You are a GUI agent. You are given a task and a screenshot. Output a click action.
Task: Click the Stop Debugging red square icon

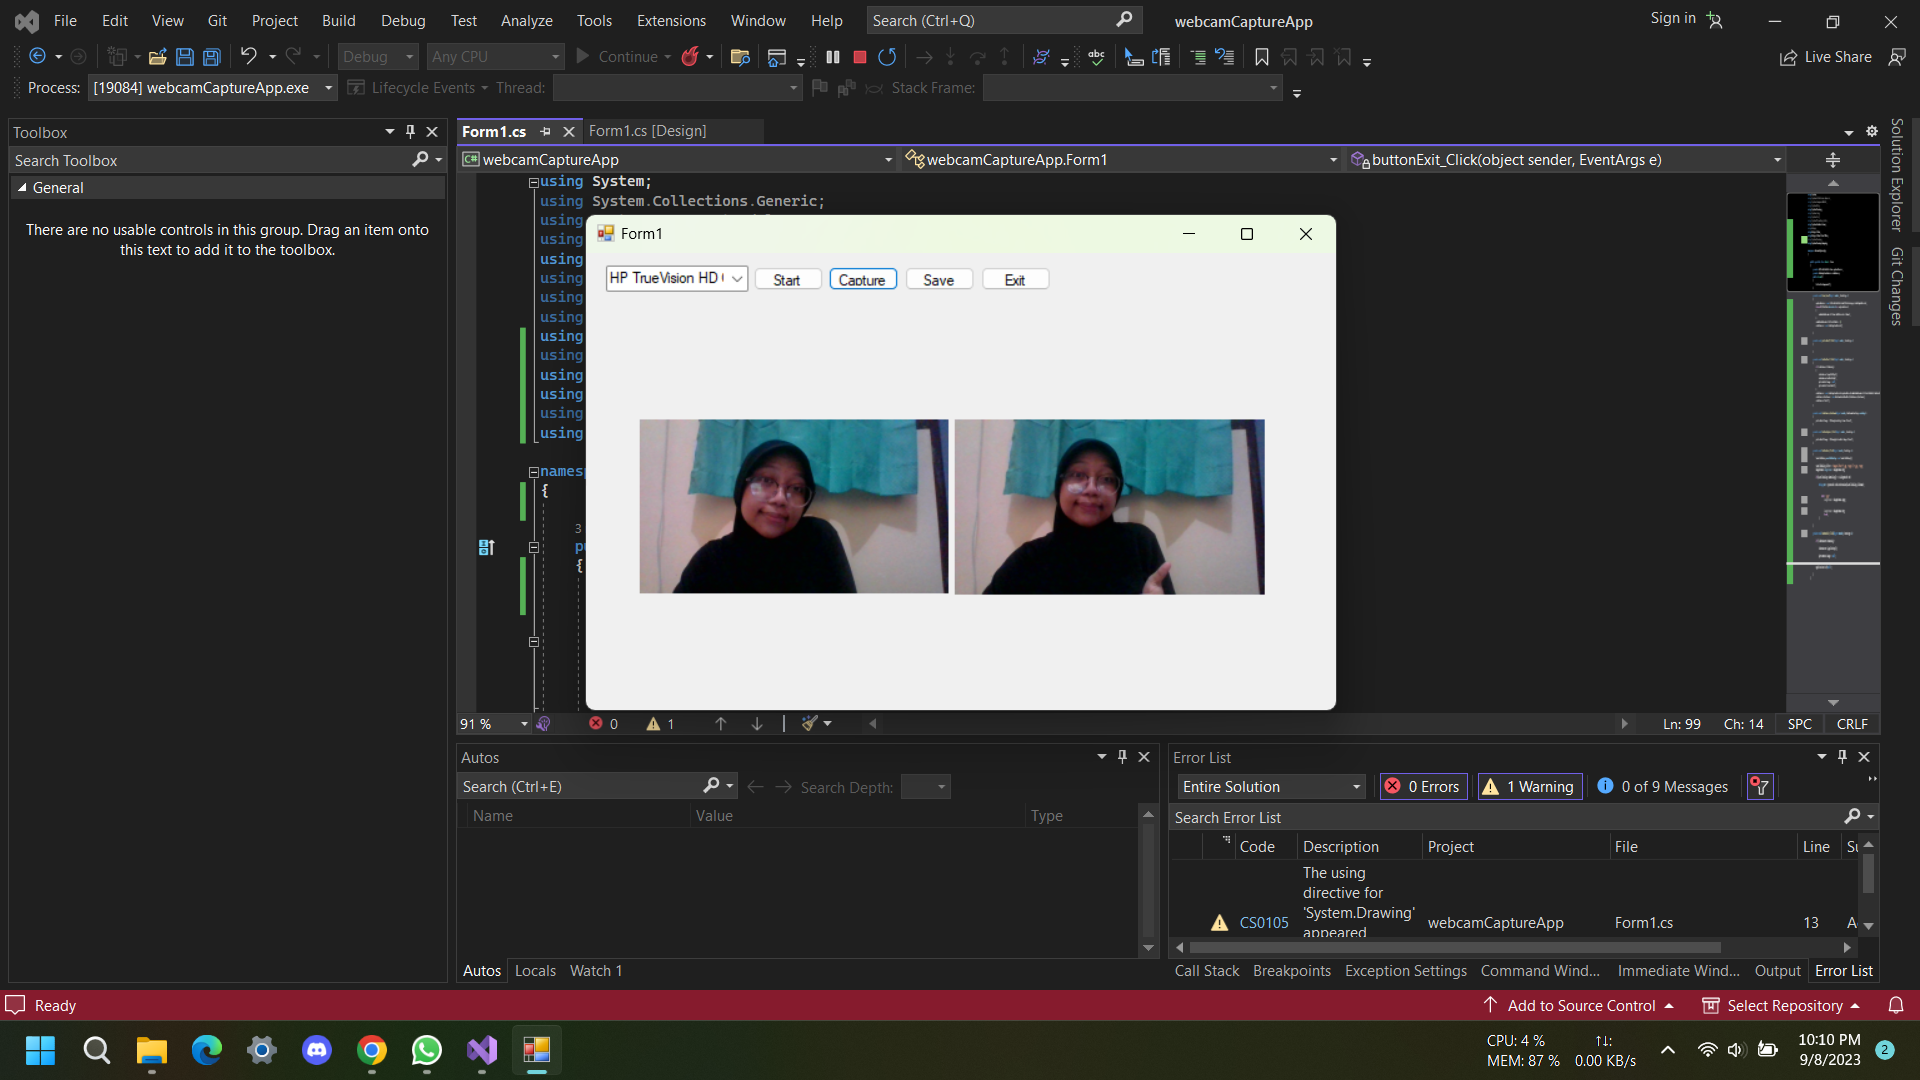point(859,57)
